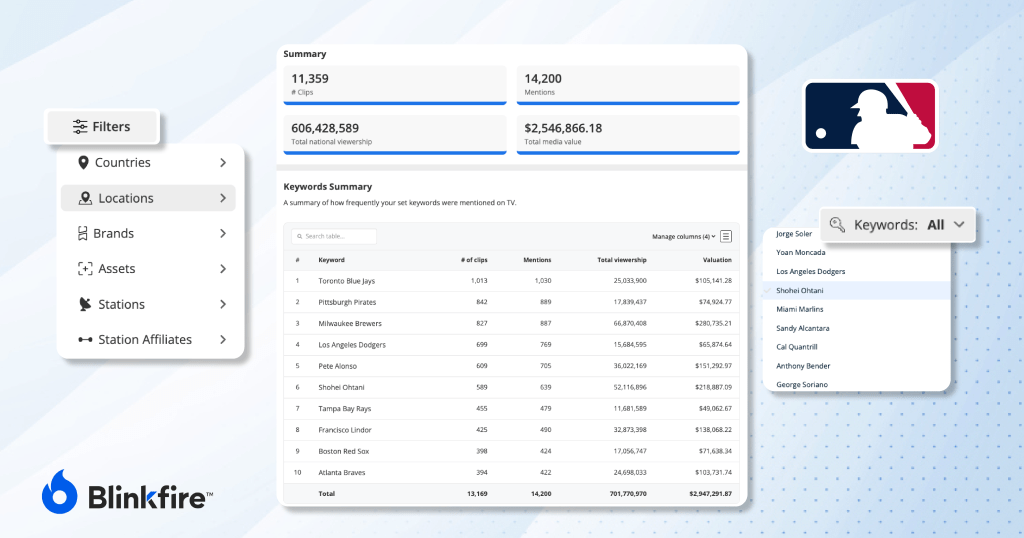The width and height of the screenshot is (1024, 538).
Task: Sort by # of clips column header
Action: point(474,260)
